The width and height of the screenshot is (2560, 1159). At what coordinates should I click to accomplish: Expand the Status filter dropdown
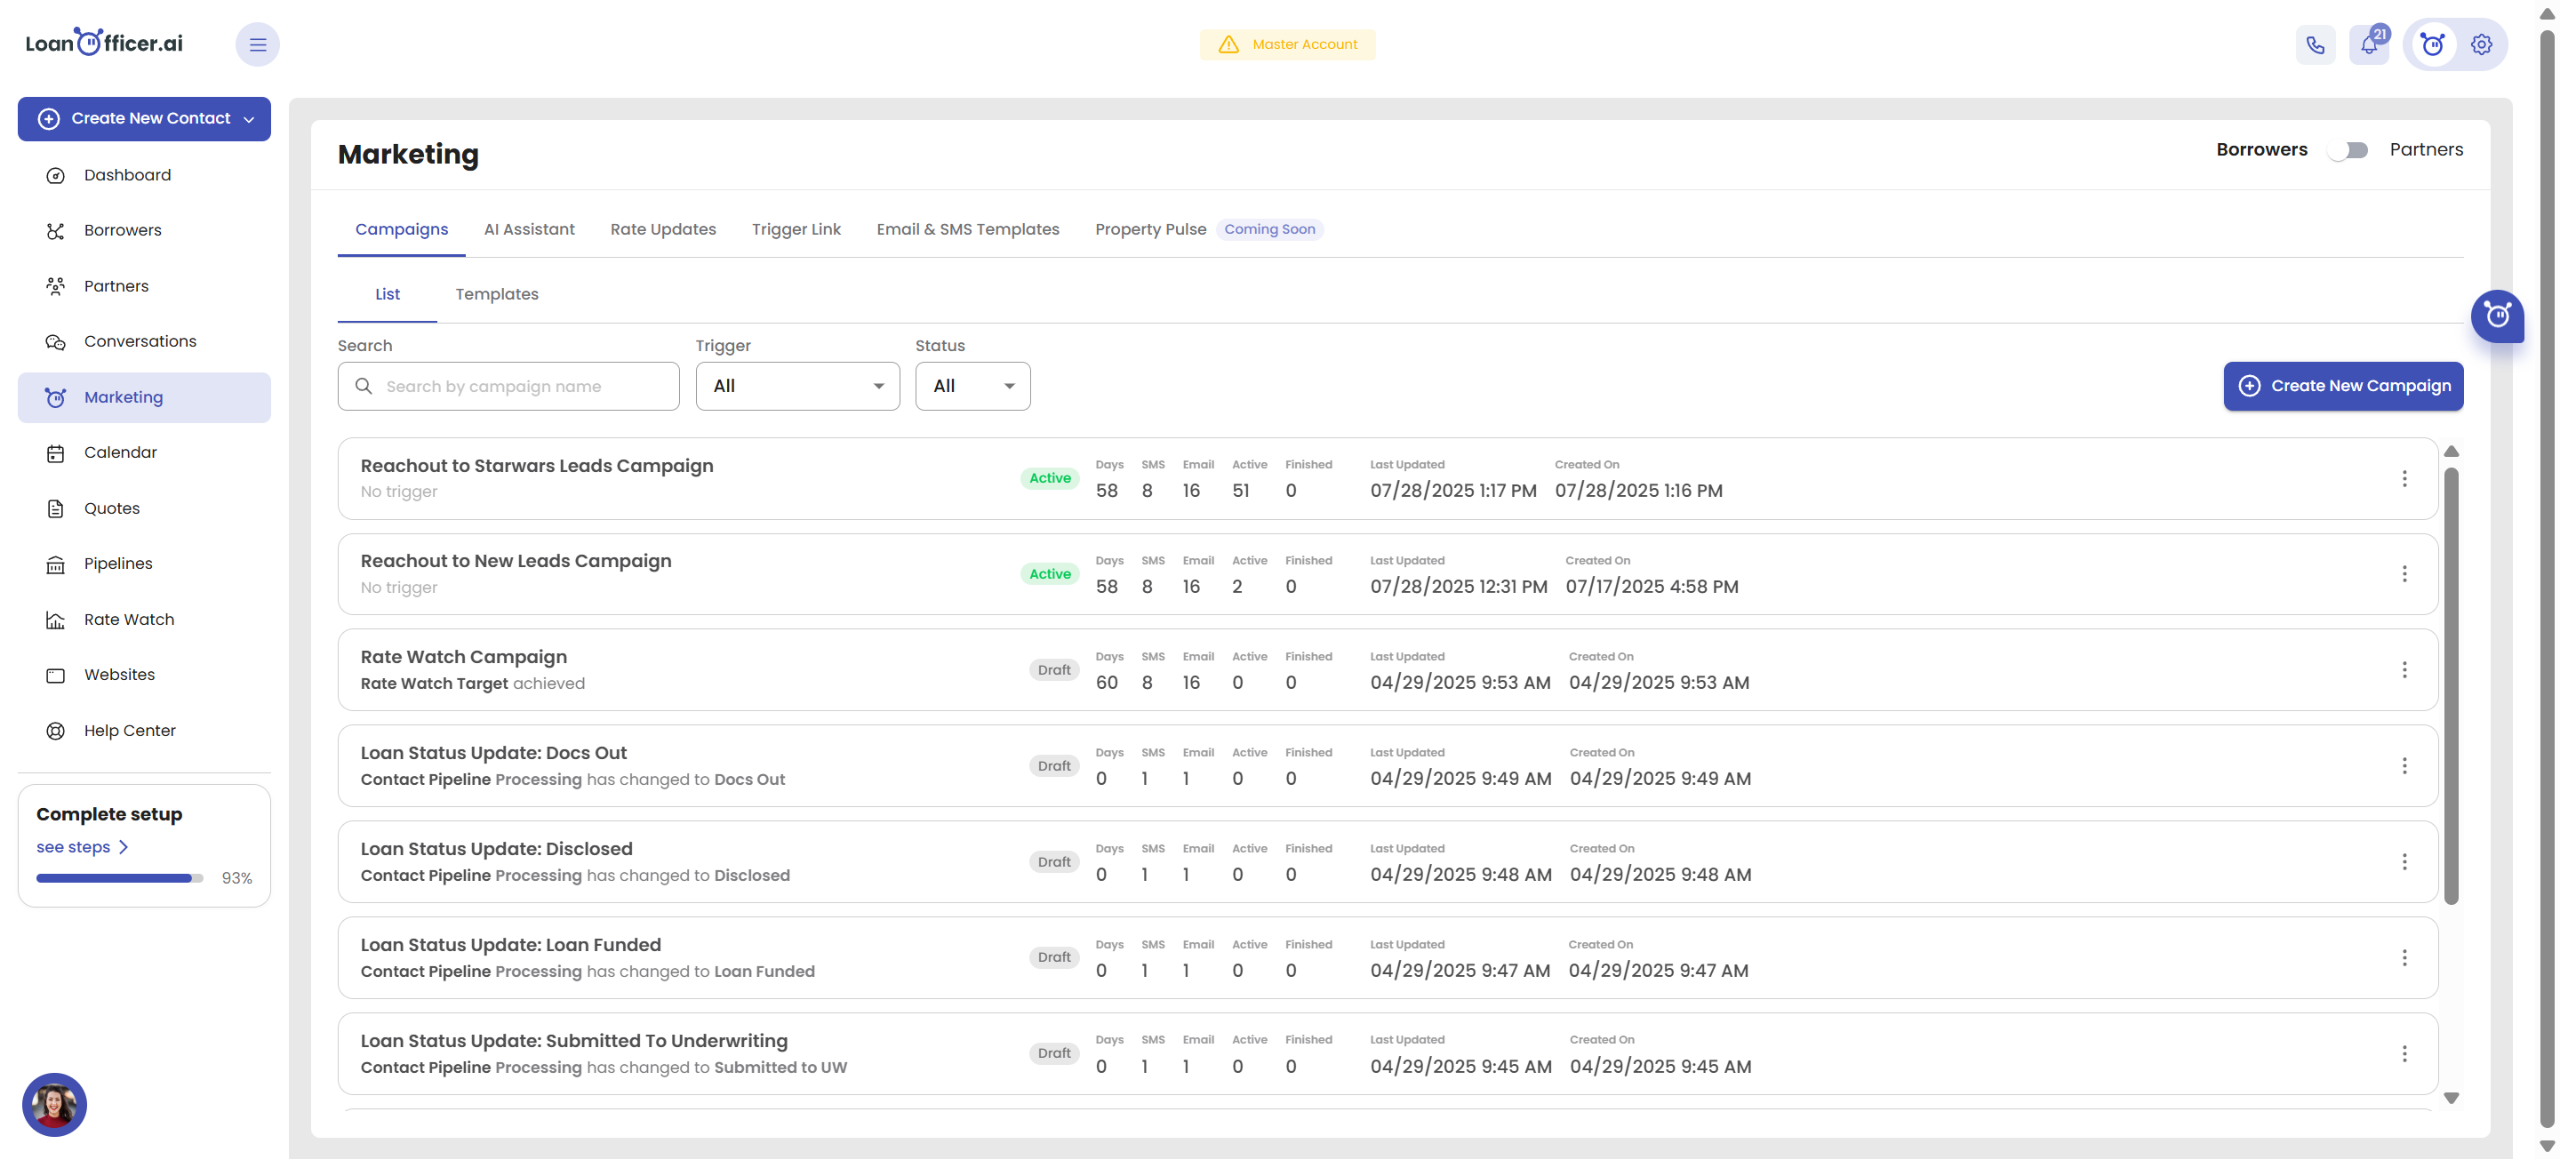[972, 386]
